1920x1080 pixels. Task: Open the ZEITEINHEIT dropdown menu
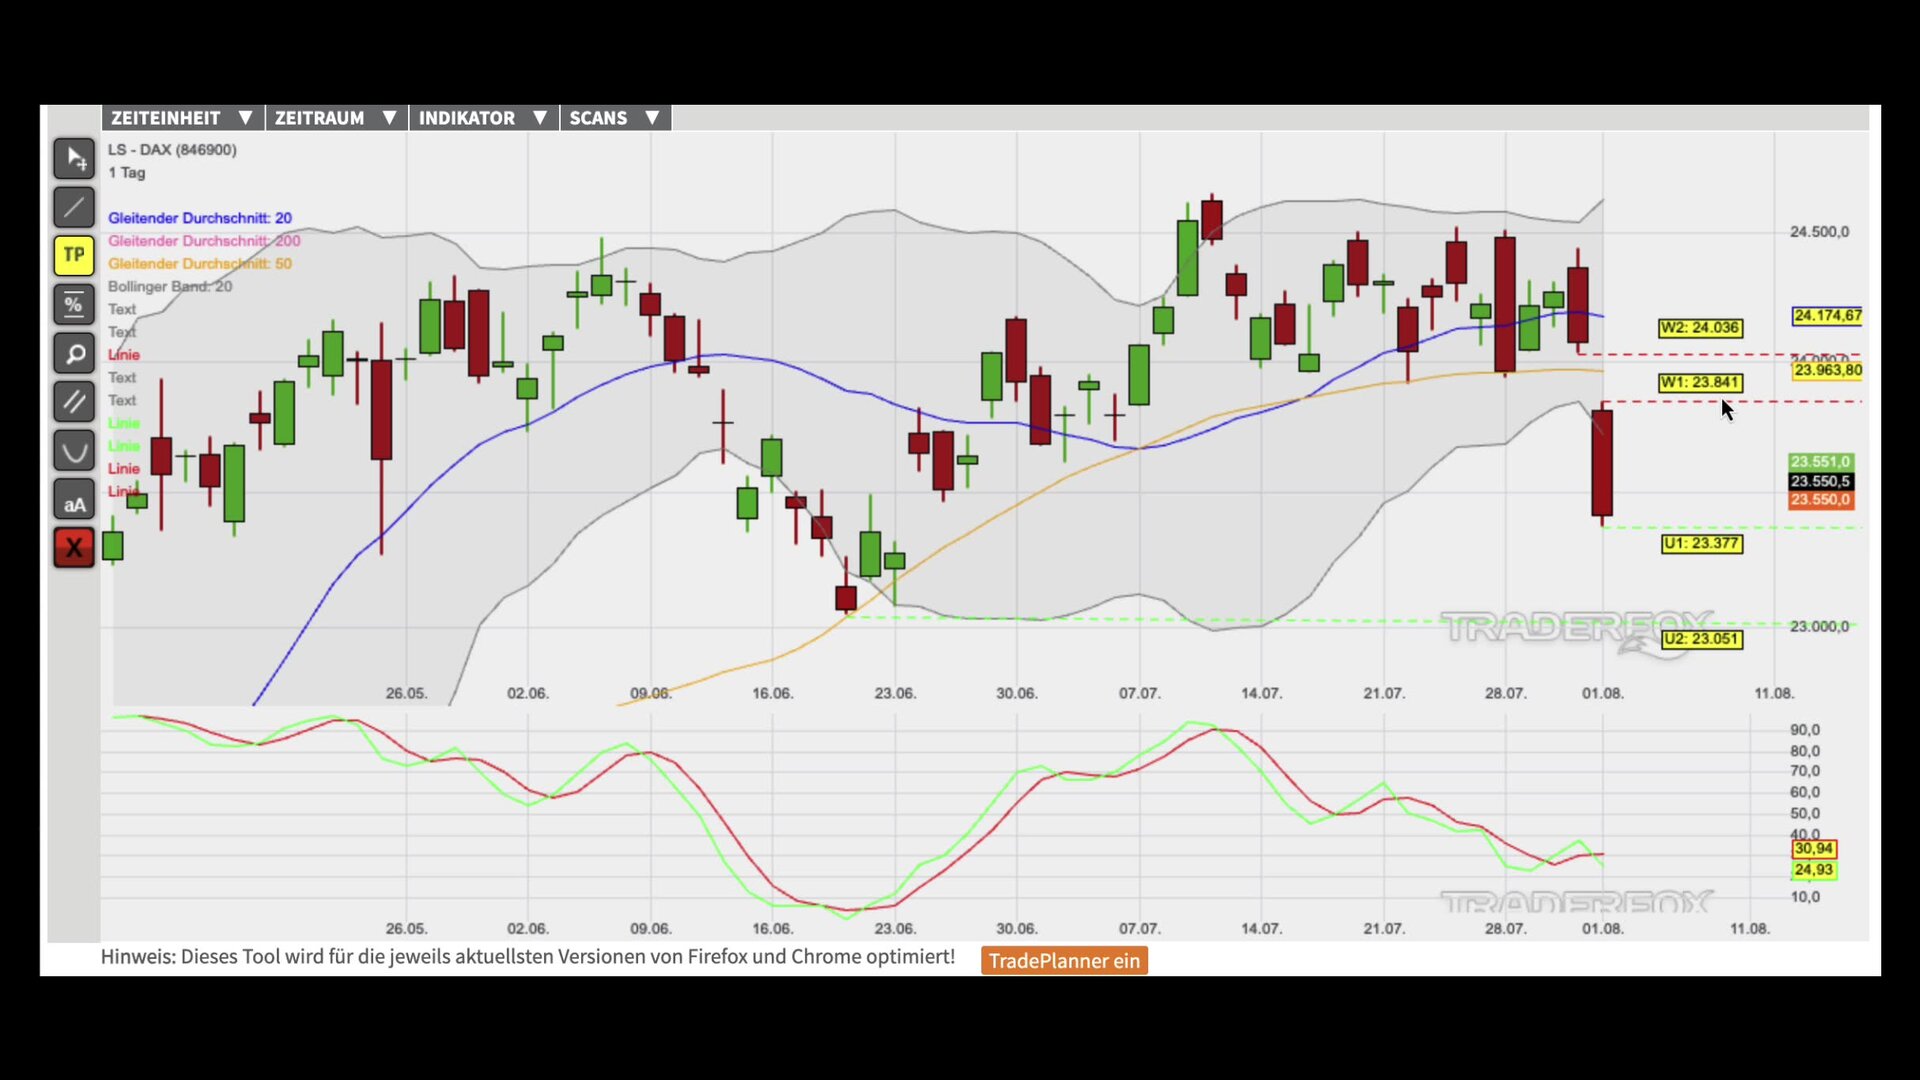[182, 118]
